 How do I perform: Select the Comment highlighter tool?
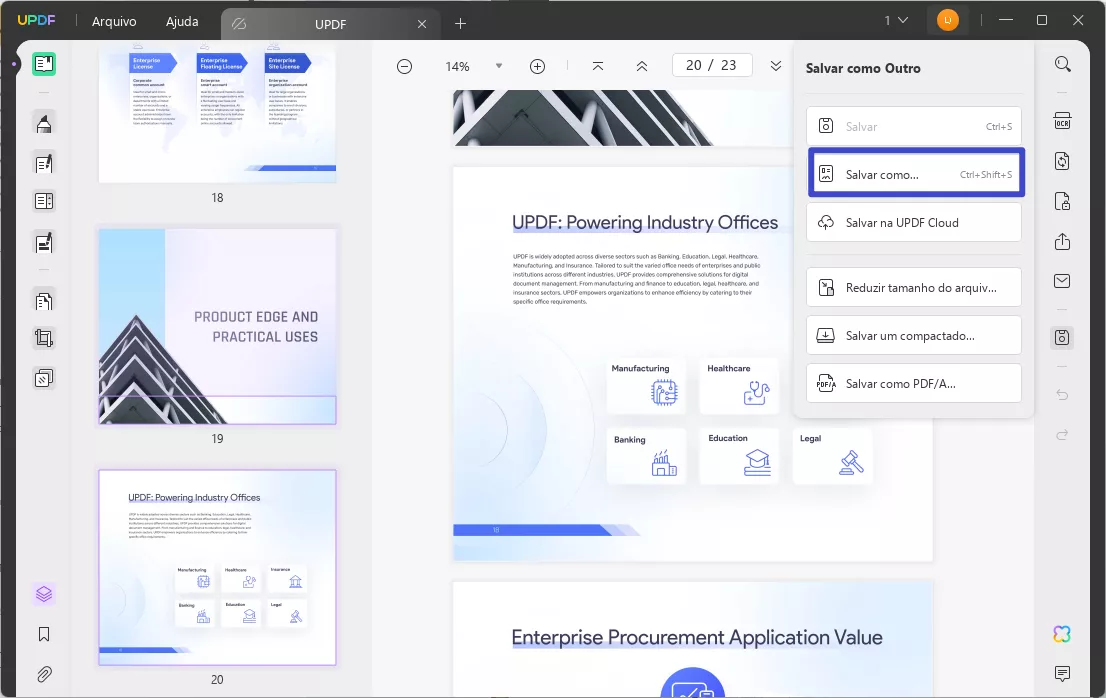[x=44, y=124]
